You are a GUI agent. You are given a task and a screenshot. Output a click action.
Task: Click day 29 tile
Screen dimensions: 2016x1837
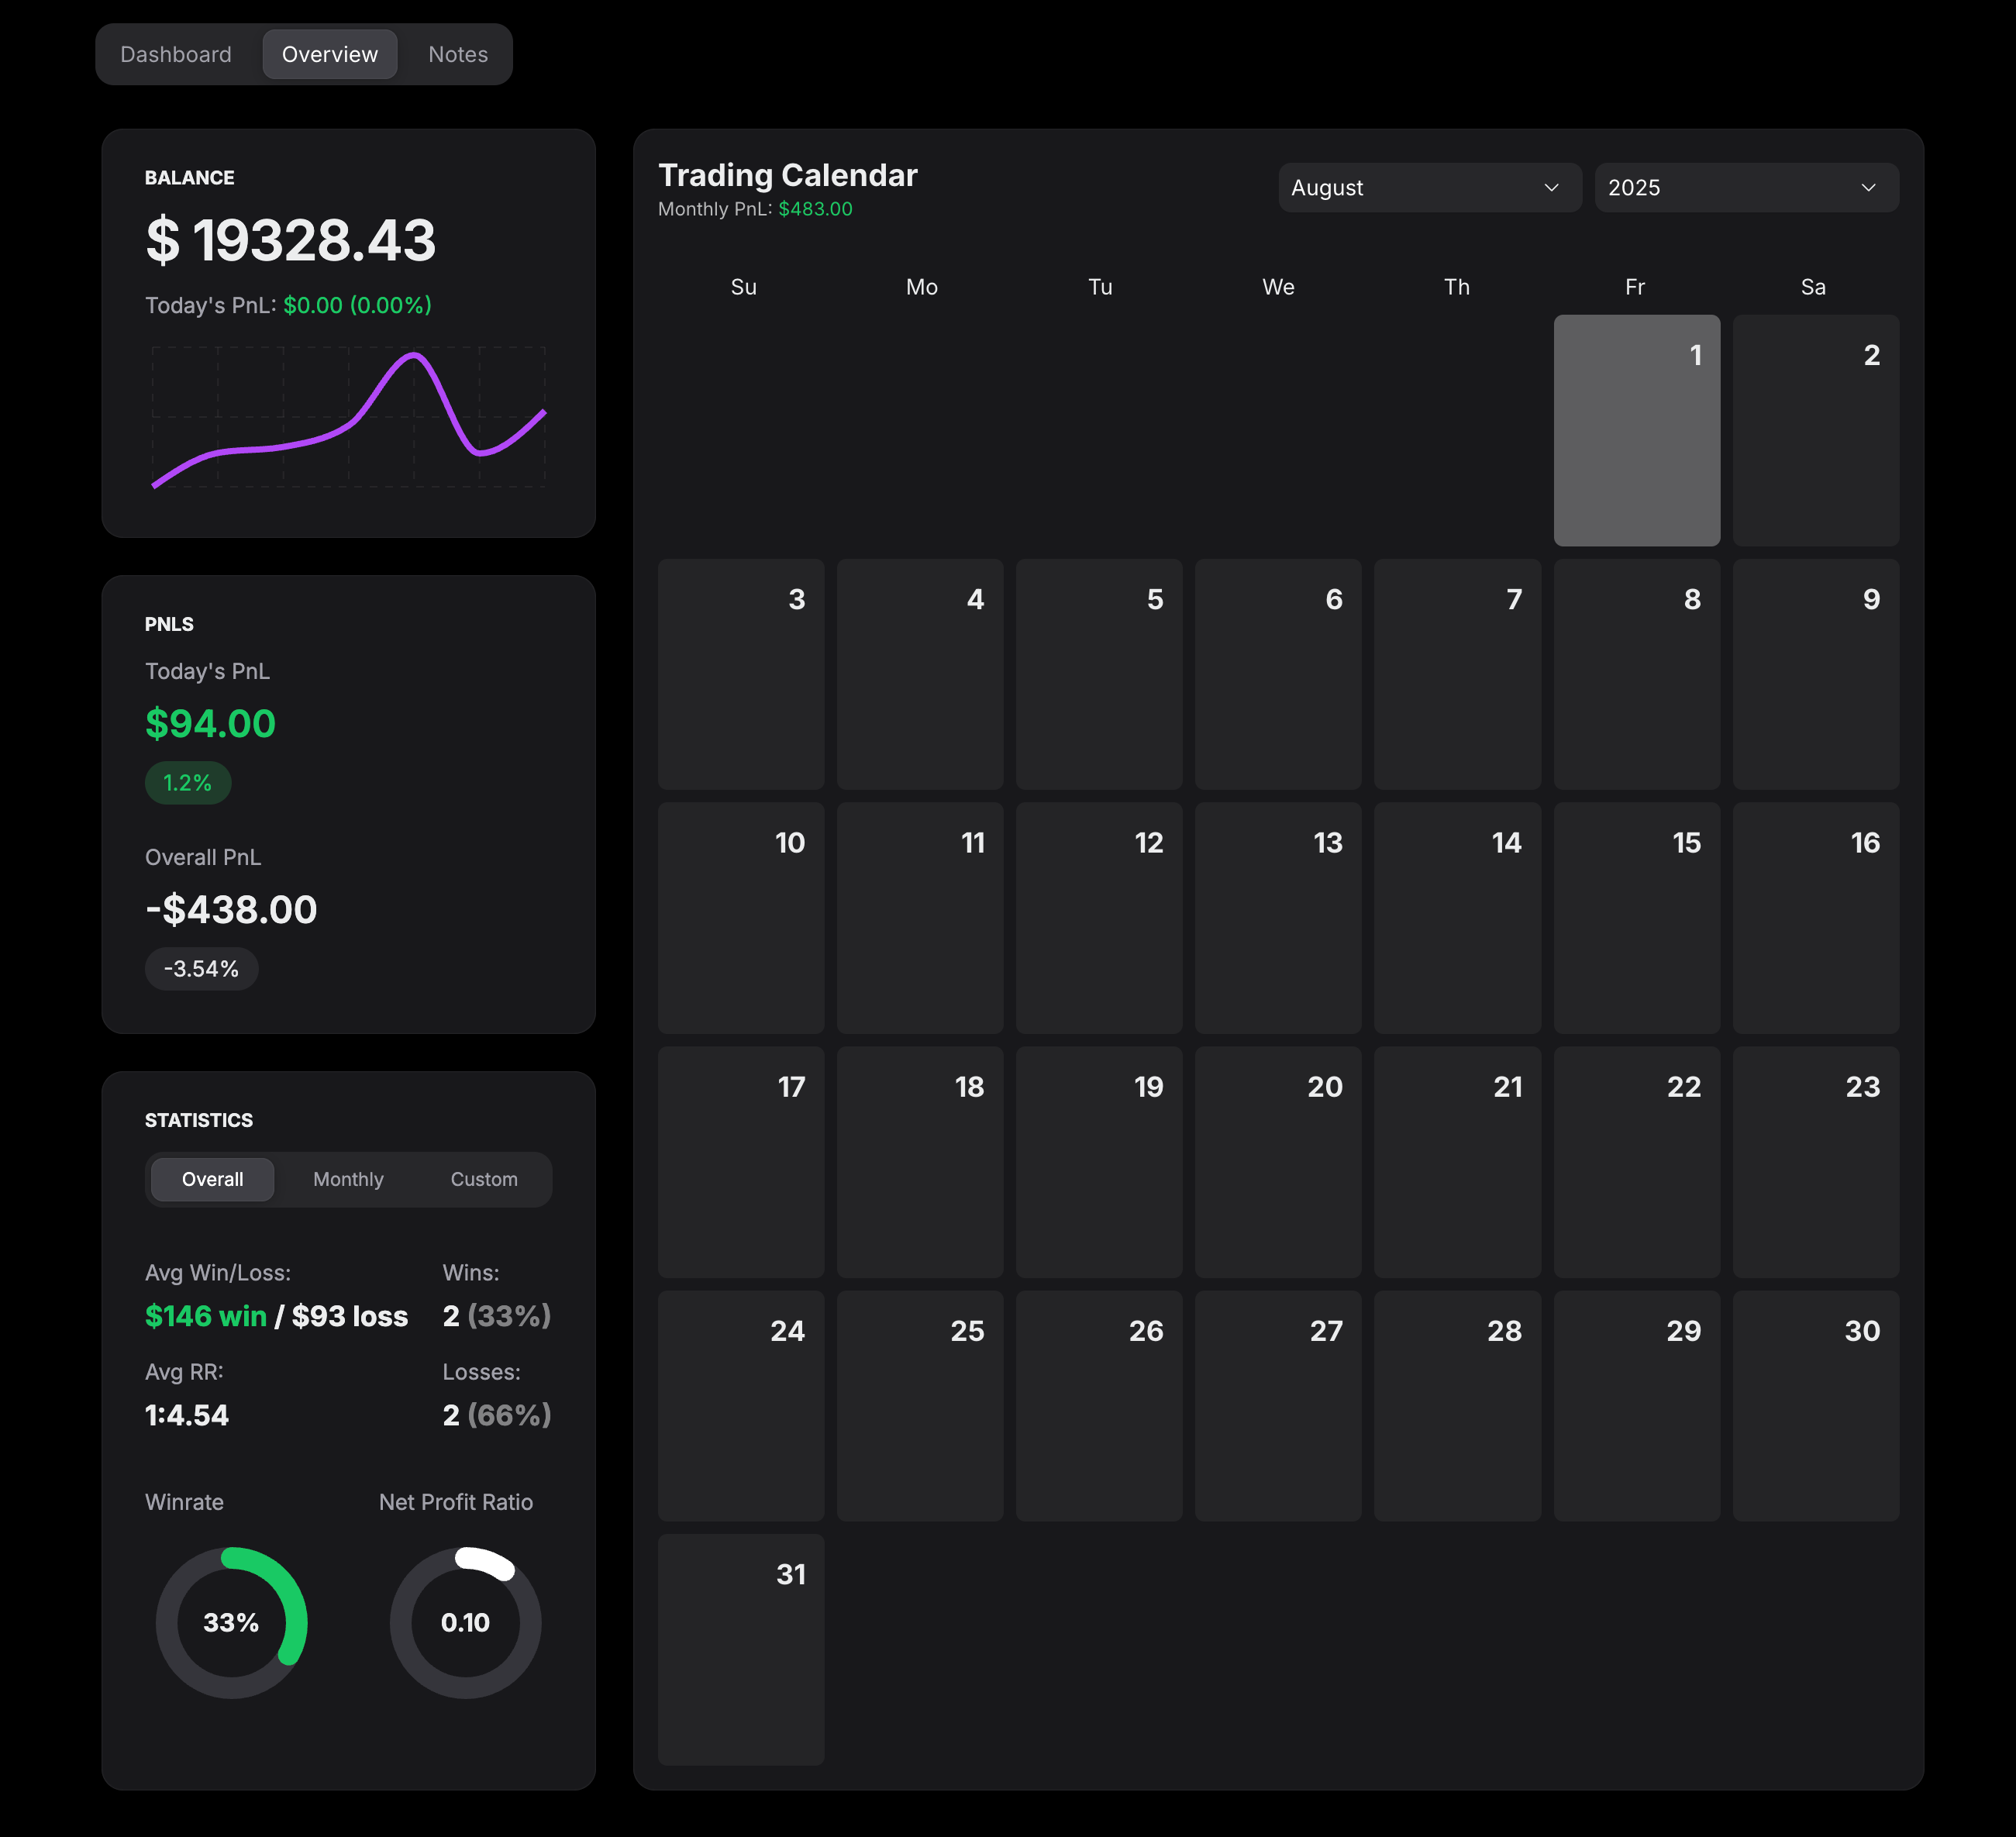[1636, 1406]
